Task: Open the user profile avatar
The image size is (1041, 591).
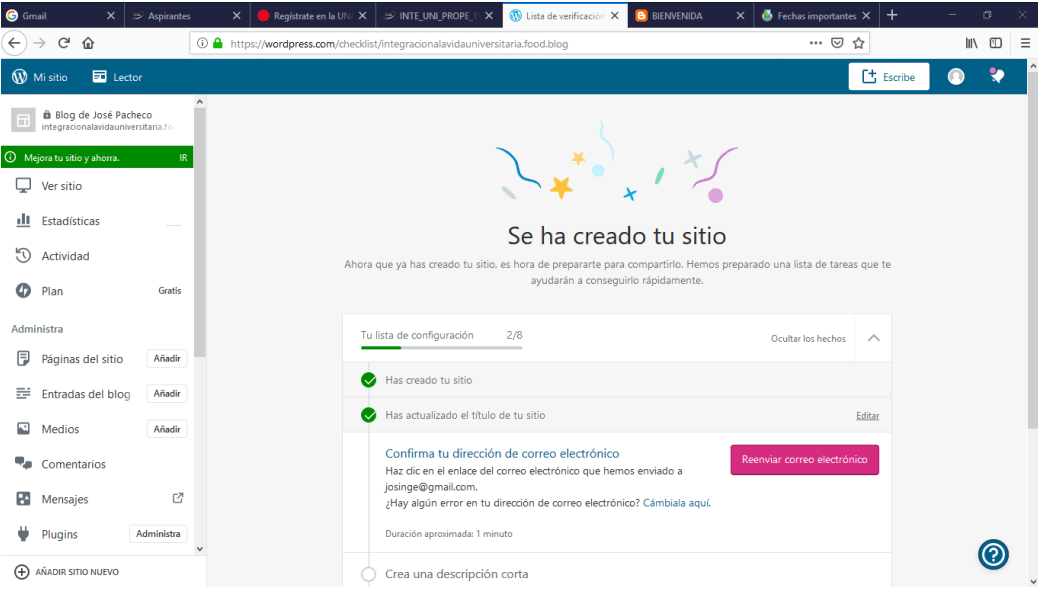Action: (956, 77)
